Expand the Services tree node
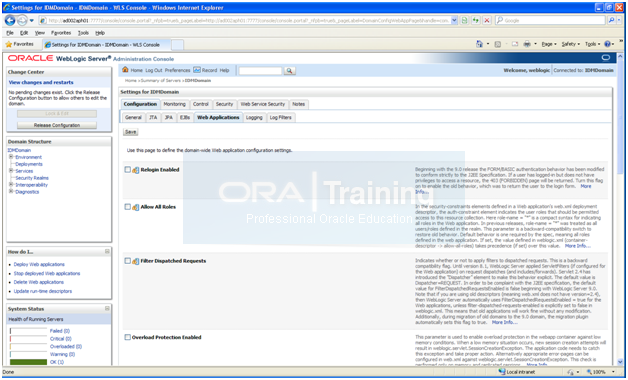Viewport: 628px width, 380px height. click(11, 171)
